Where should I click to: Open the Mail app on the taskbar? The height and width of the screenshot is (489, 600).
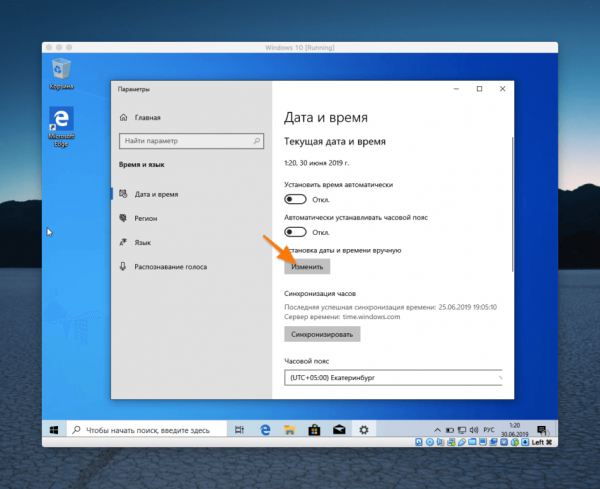[339, 430]
